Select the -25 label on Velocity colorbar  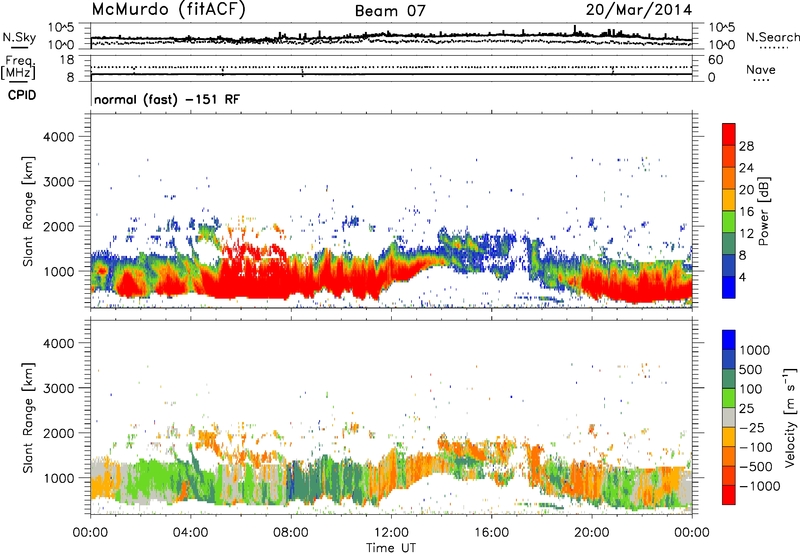(x=754, y=427)
